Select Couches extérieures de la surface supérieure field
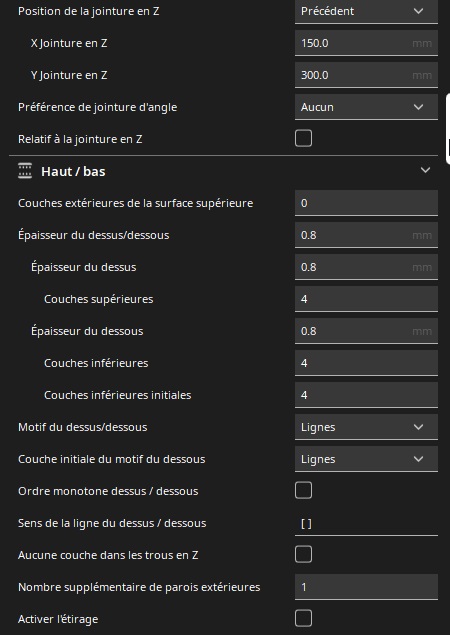The width and height of the screenshot is (450, 635). point(366,203)
